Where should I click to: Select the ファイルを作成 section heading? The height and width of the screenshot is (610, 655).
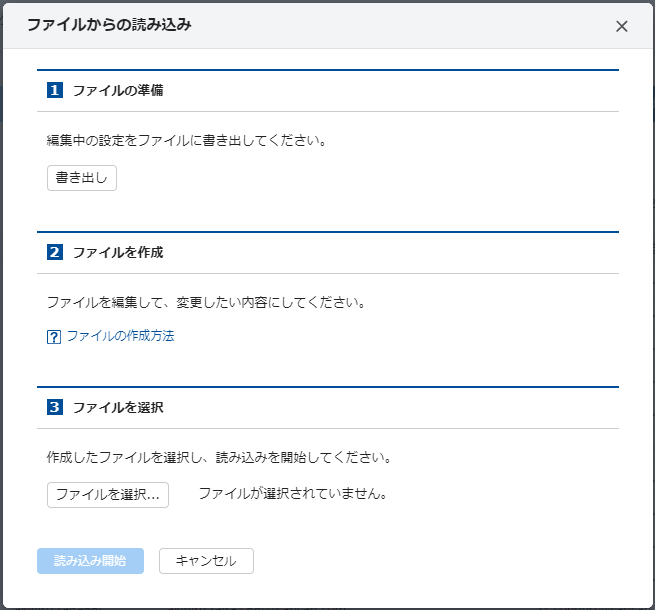coord(118,252)
